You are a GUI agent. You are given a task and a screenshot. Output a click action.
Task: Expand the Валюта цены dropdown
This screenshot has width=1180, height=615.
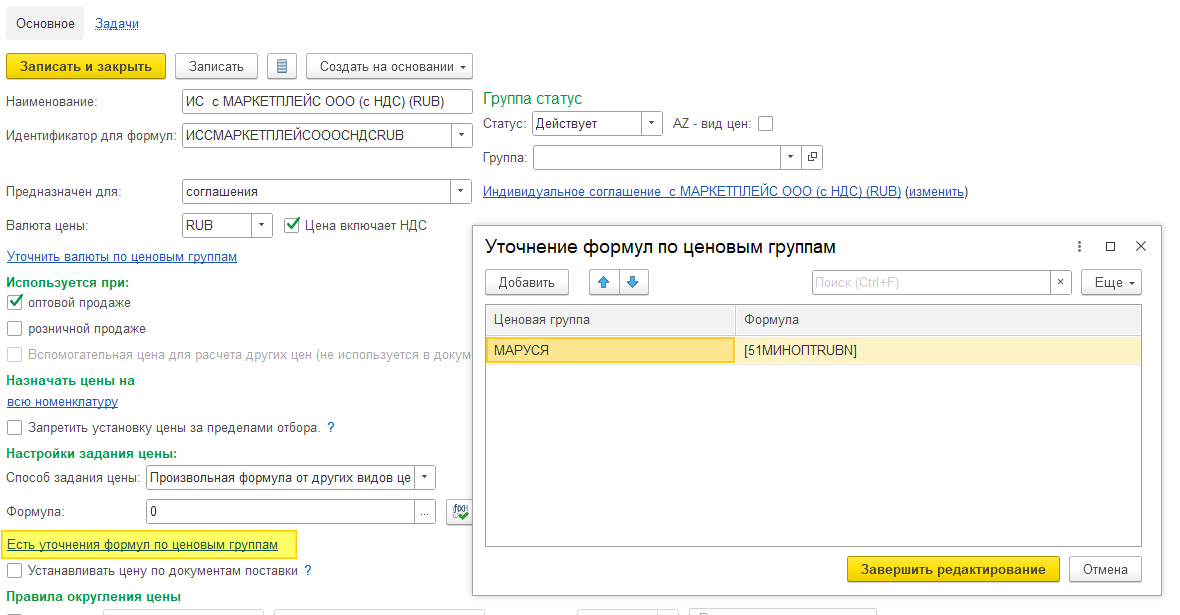click(x=261, y=225)
